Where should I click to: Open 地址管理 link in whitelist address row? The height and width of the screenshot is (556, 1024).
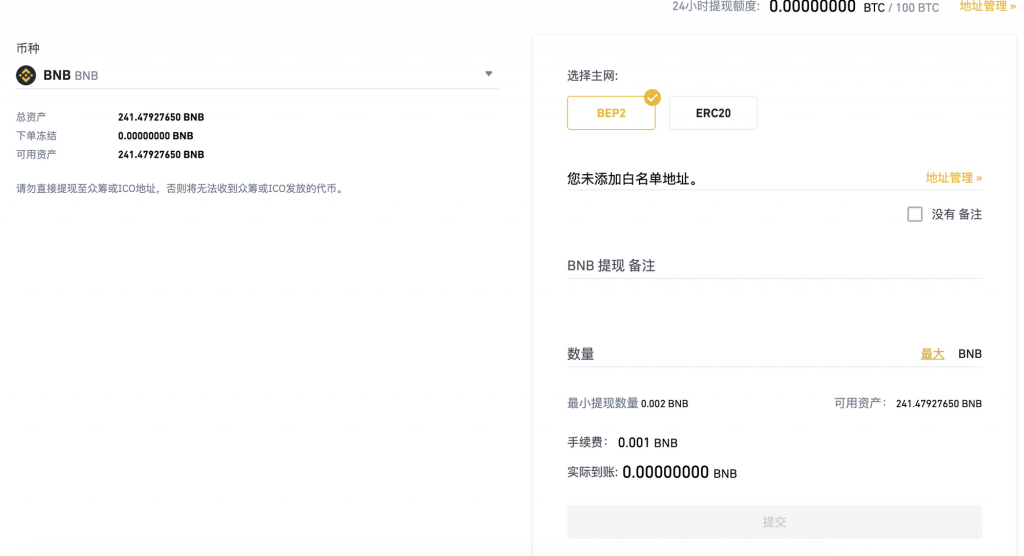pyautogui.click(x=953, y=178)
